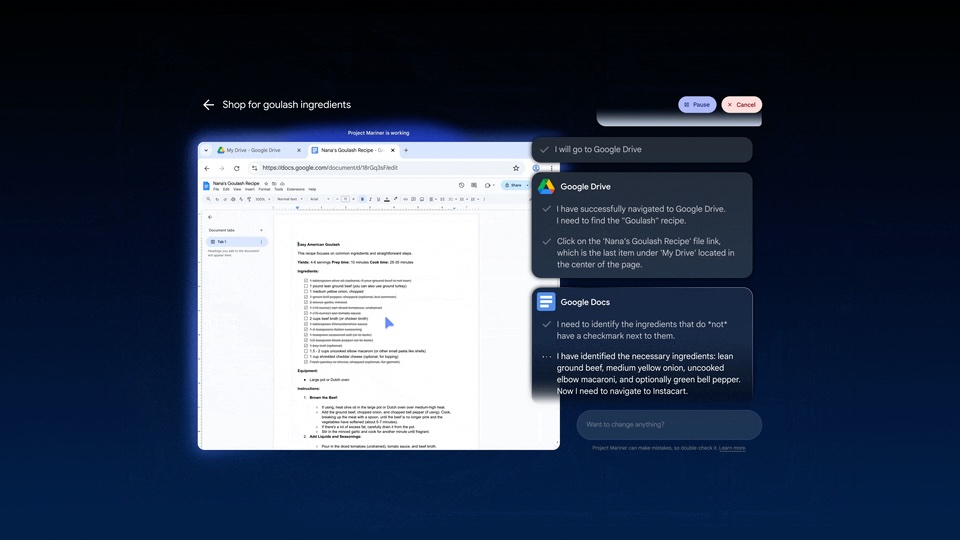Open new browser tab with plus button
This screenshot has height=540, width=960.
pyautogui.click(x=406, y=150)
